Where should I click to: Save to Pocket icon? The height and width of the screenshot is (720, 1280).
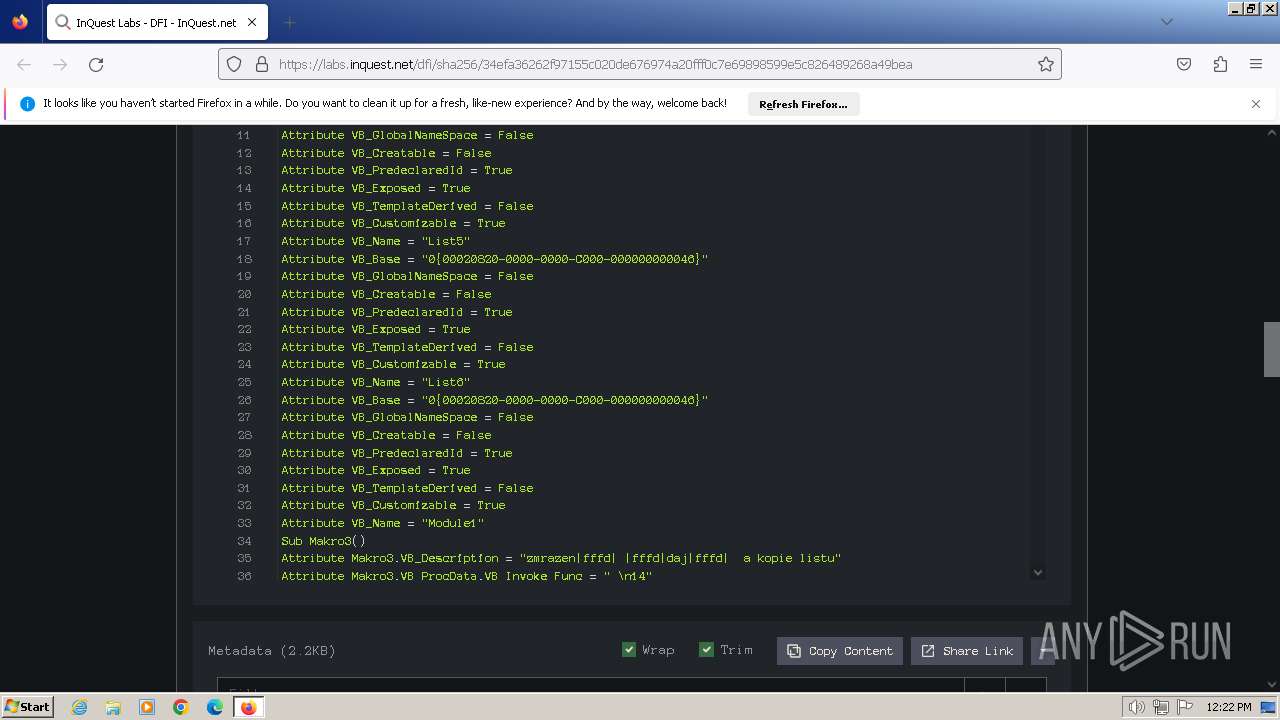[x=1184, y=64]
